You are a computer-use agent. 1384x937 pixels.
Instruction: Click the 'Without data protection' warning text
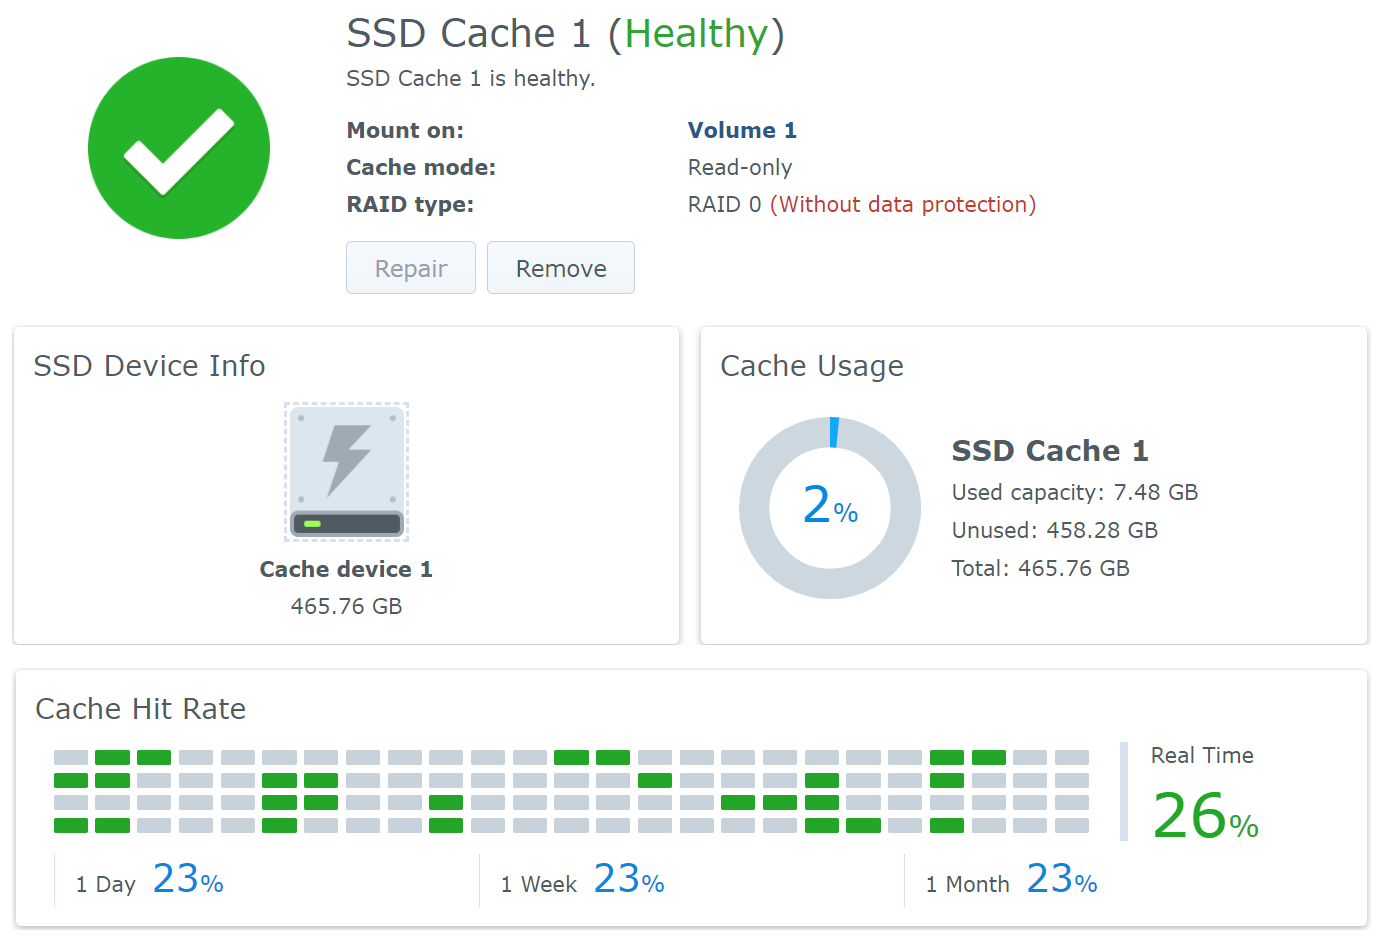coord(902,204)
